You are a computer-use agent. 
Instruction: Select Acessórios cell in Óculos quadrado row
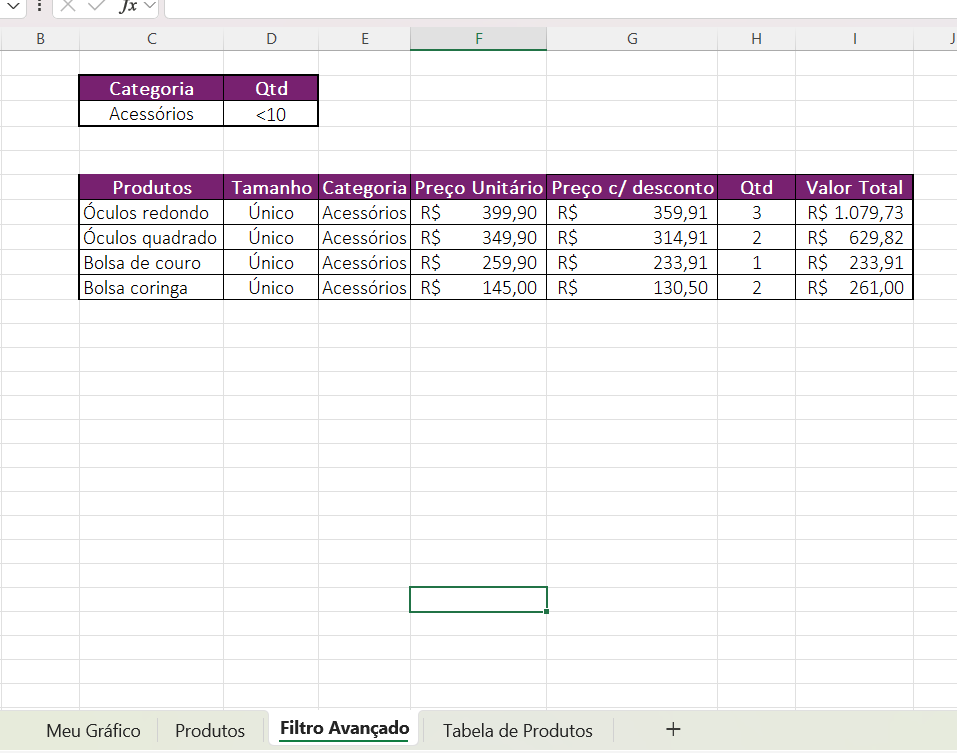[364, 237]
